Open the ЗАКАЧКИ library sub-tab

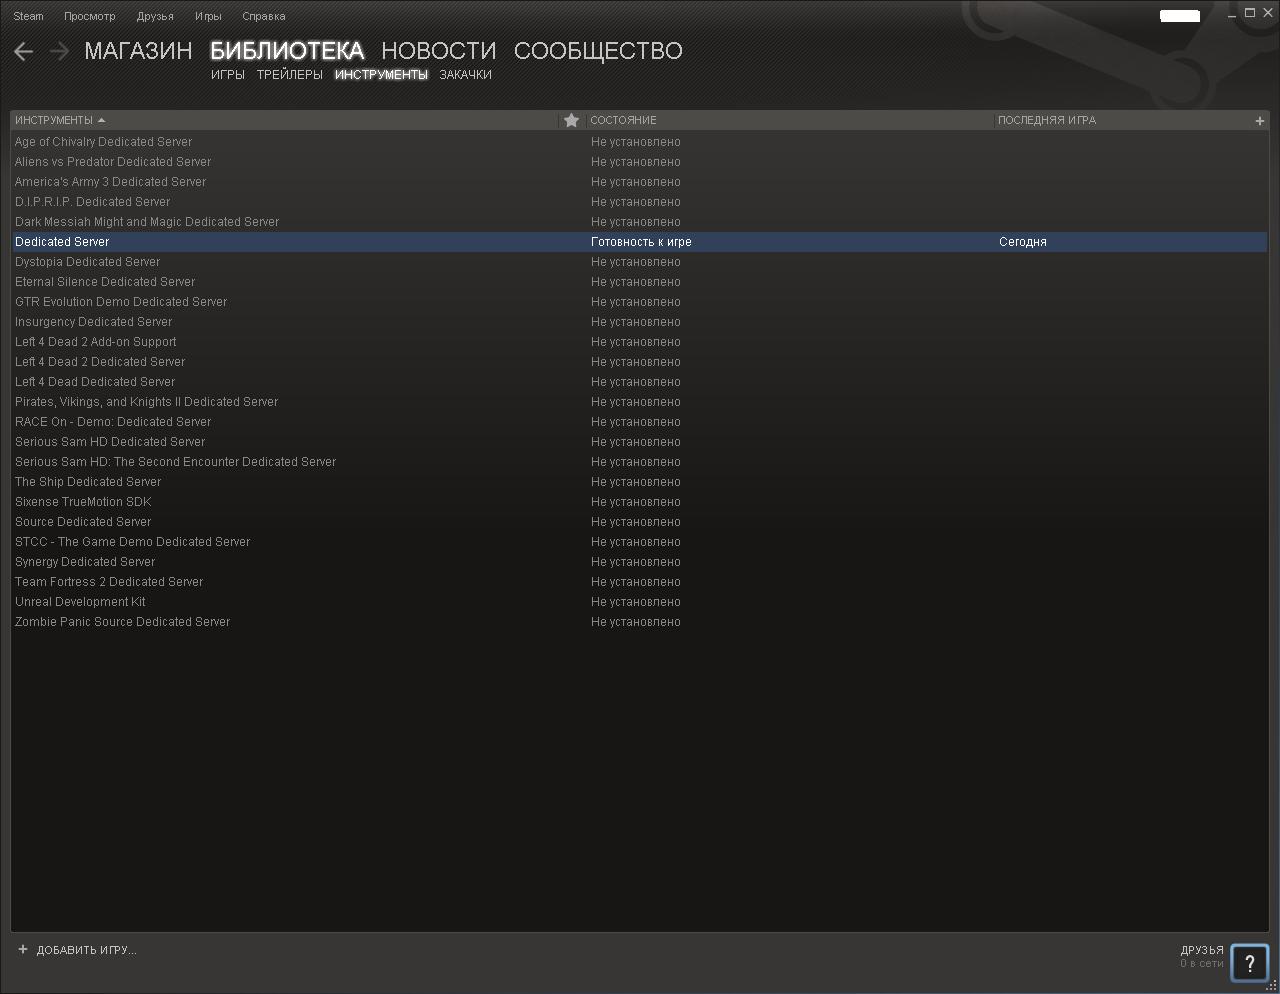pos(466,75)
